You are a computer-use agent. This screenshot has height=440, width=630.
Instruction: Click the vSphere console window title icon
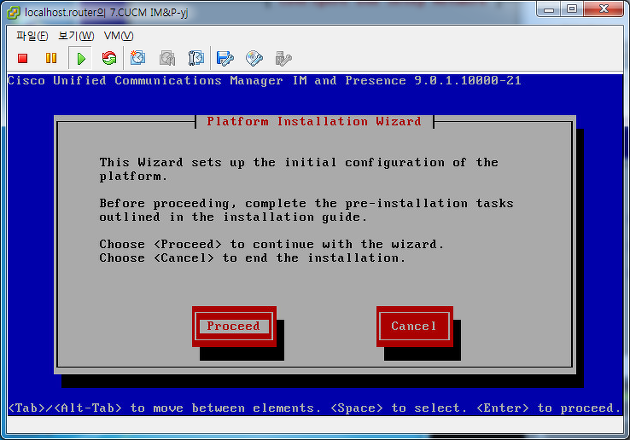tap(13, 13)
